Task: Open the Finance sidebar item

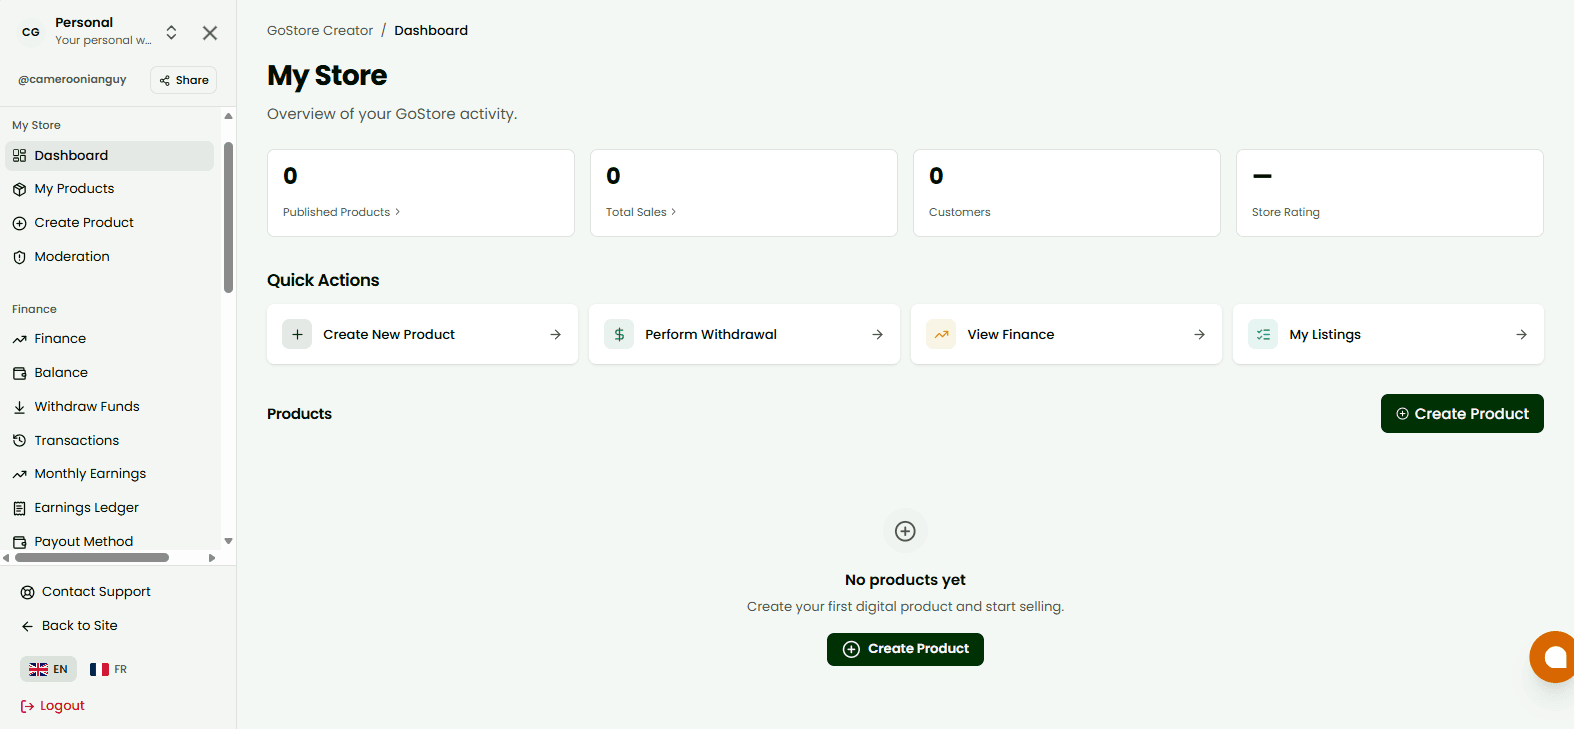Action: pyautogui.click(x=109, y=339)
